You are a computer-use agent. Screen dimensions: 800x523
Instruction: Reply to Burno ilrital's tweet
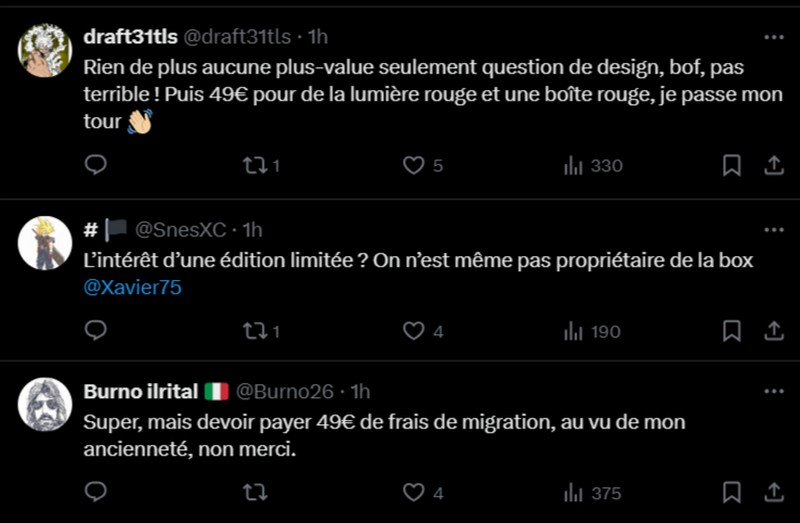pyautogui.click(x=95, y=492)
